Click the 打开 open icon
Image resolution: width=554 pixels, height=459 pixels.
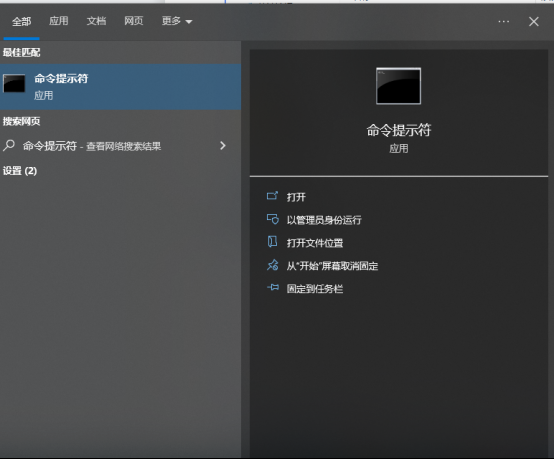(272, 196)
